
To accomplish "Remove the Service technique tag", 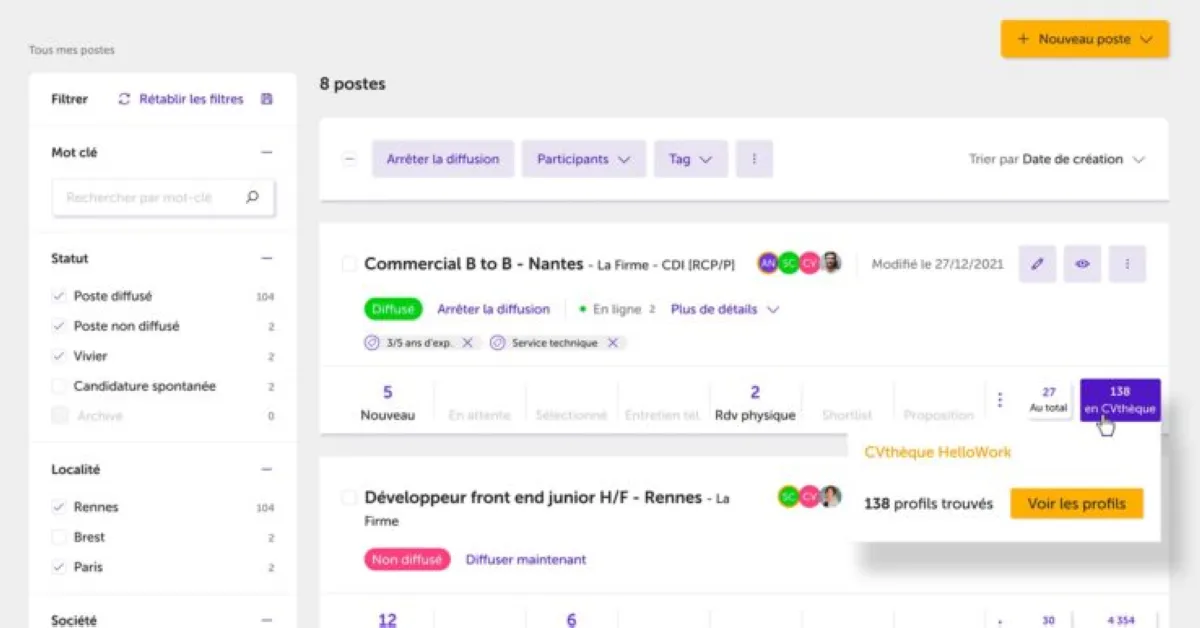I will (x=613, y=343).
